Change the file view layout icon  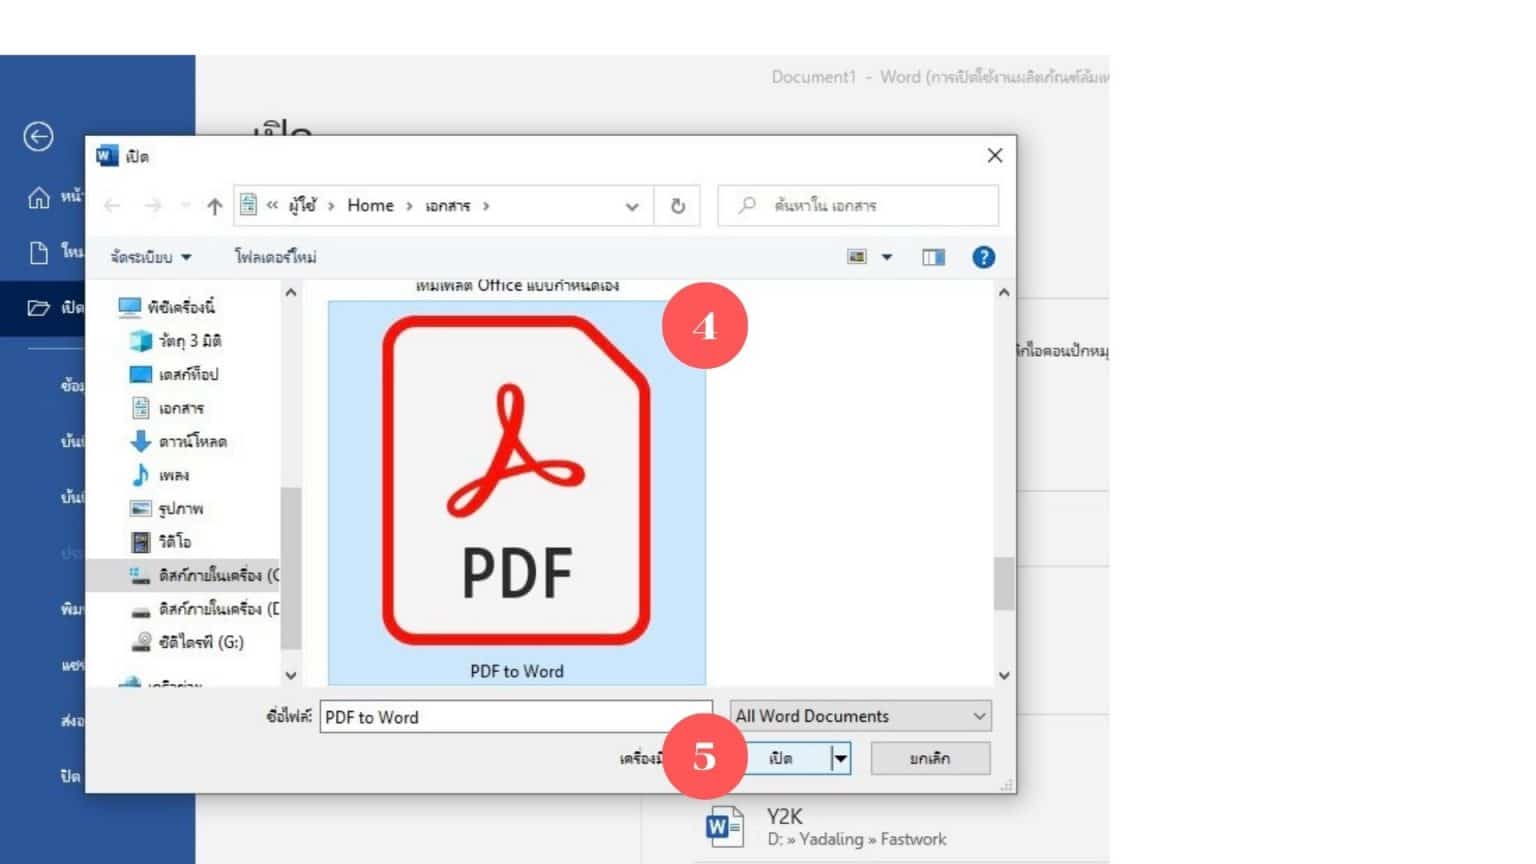(x=857, y=257)
